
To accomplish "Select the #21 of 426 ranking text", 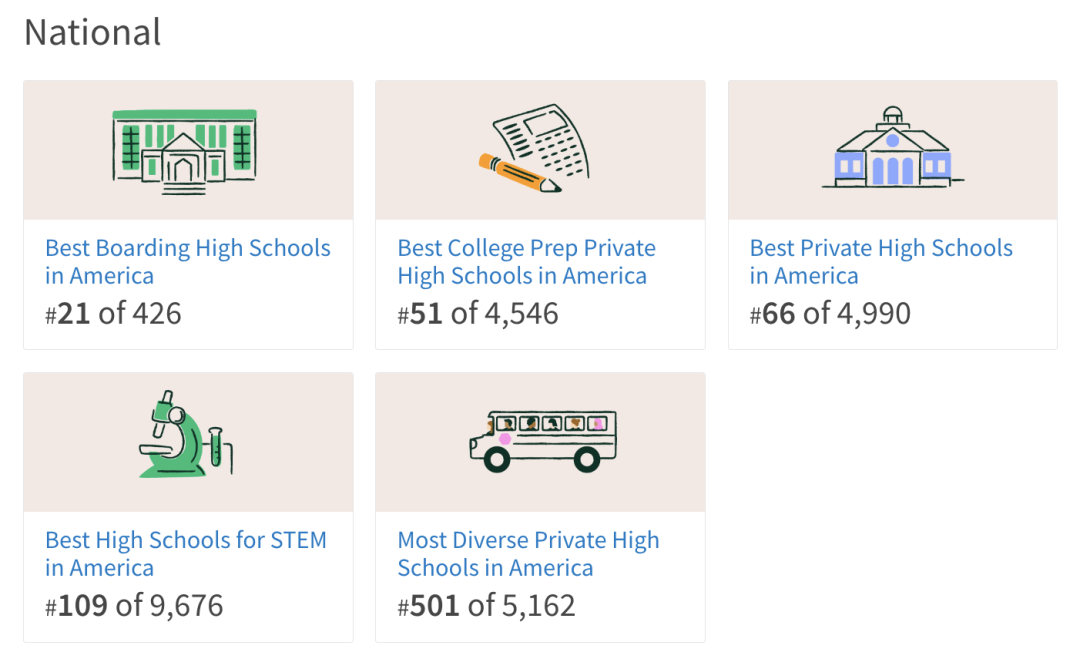I will (113, 313).
